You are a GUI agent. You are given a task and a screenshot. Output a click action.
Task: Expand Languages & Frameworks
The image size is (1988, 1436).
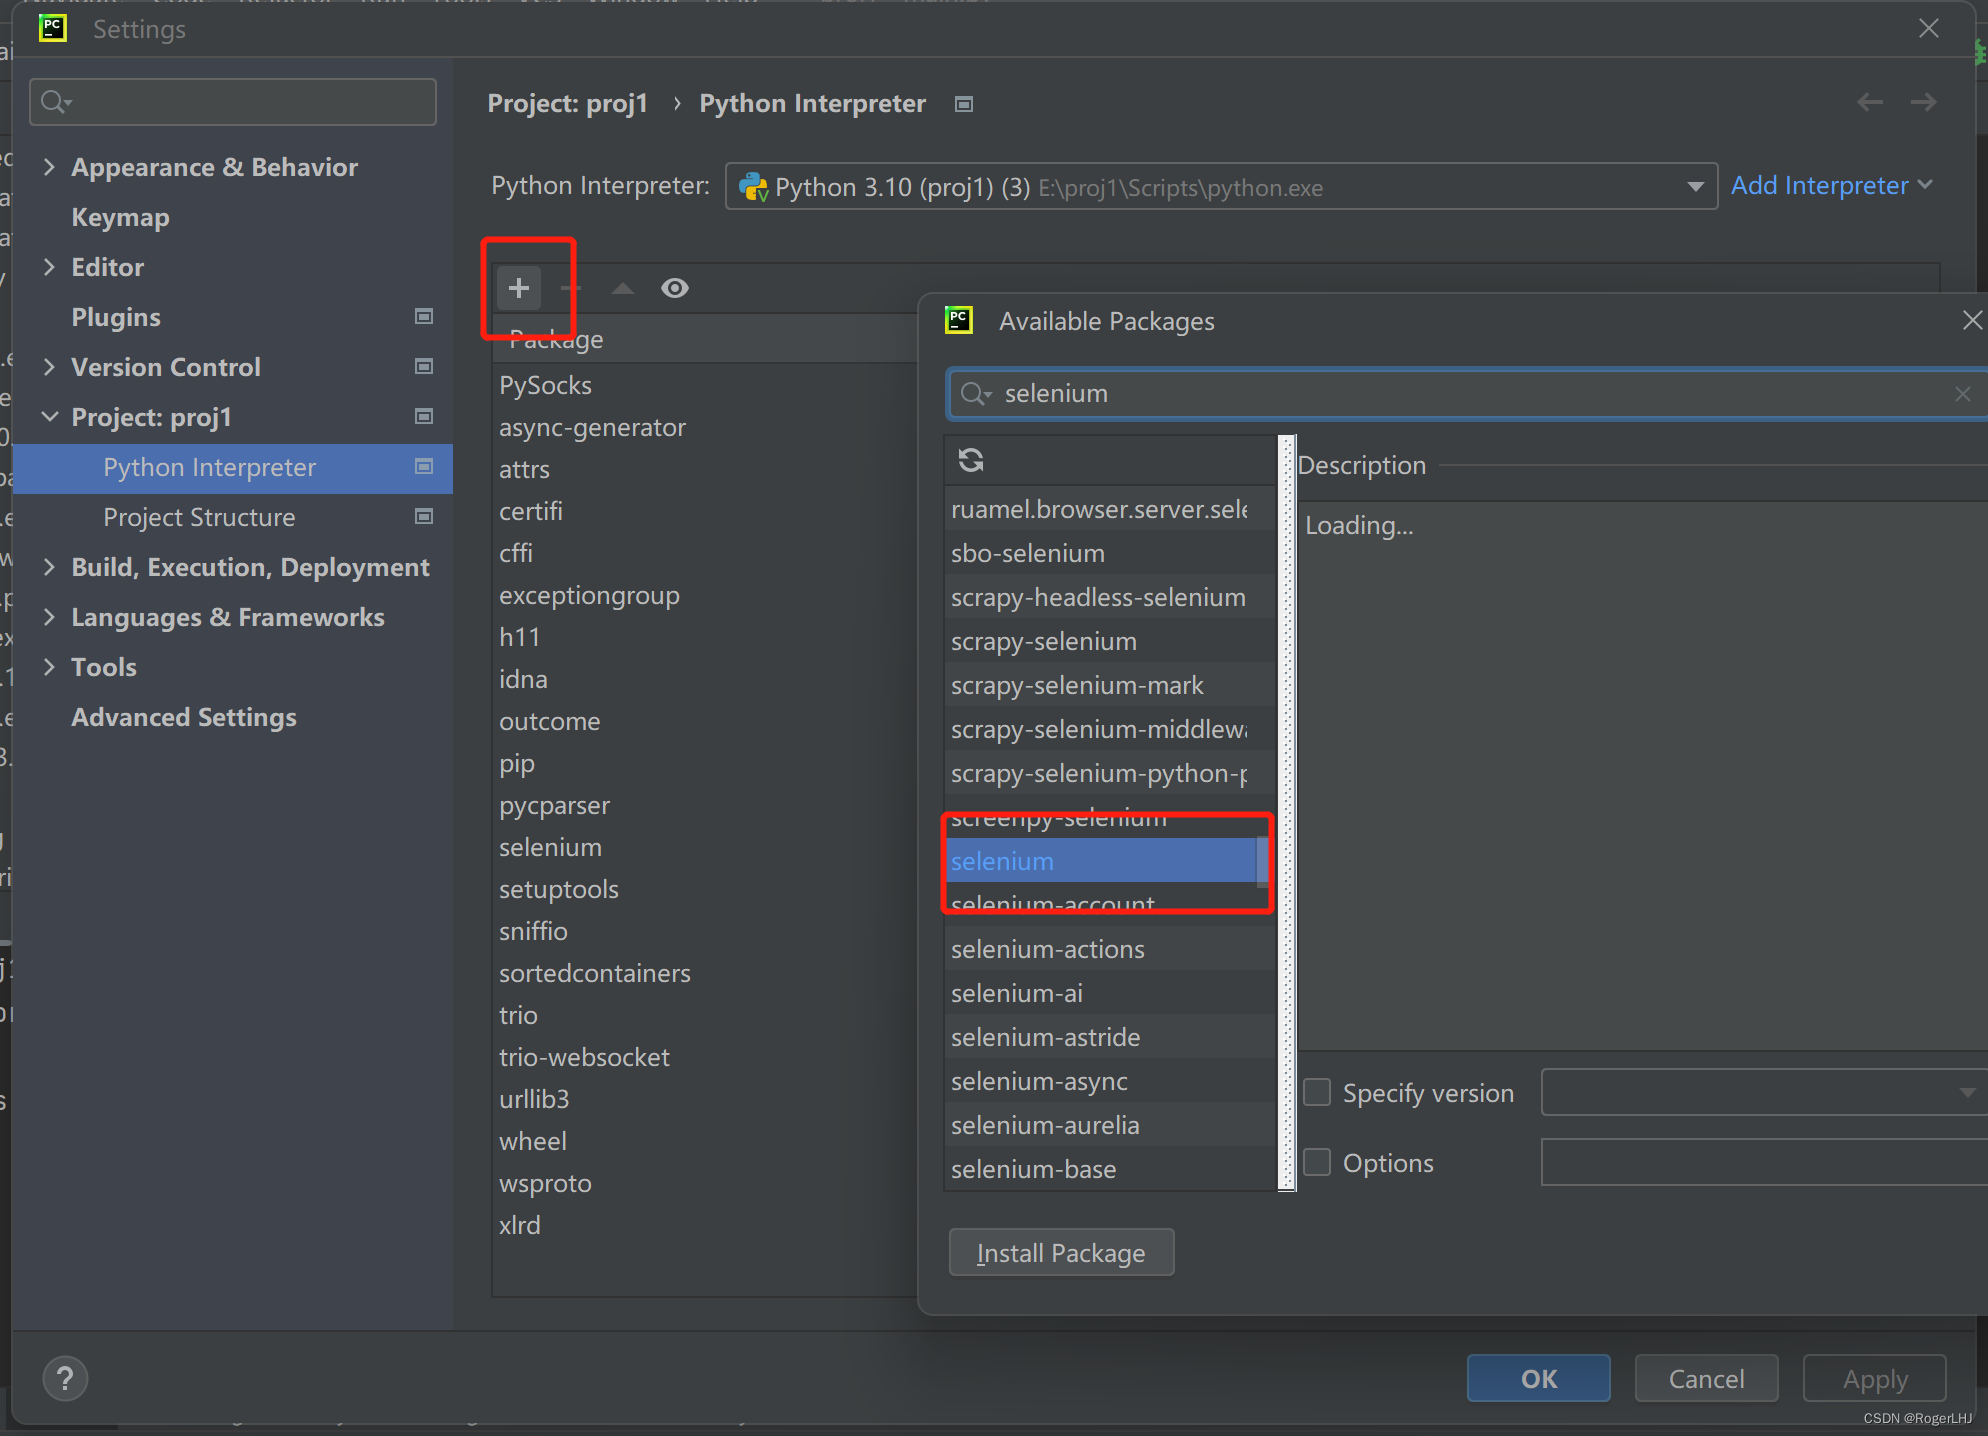(x=49, y=617)
